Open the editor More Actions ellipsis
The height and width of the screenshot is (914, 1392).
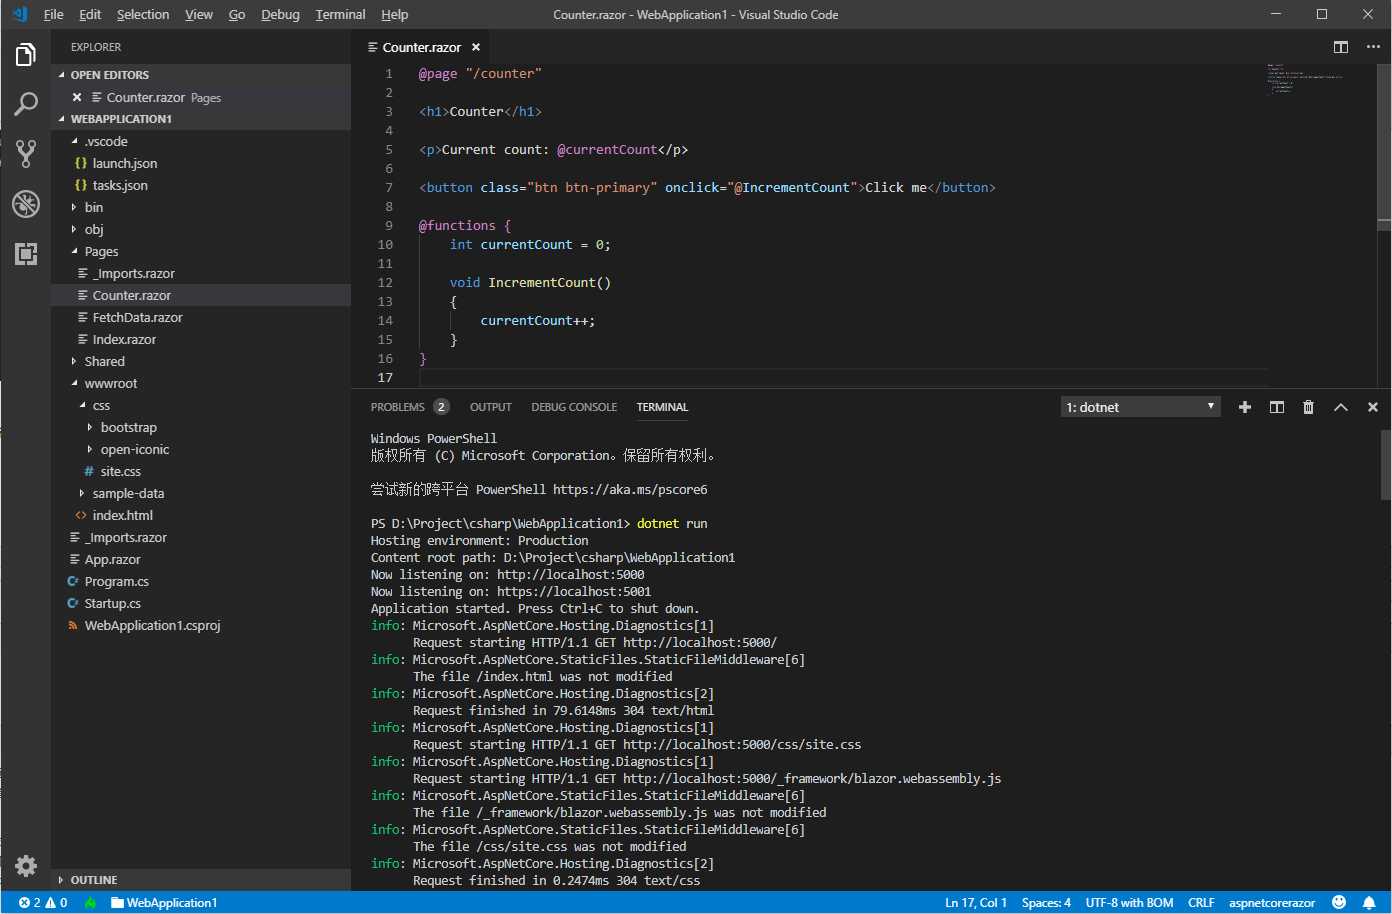pyautogui.click(x=1373, y=47)
